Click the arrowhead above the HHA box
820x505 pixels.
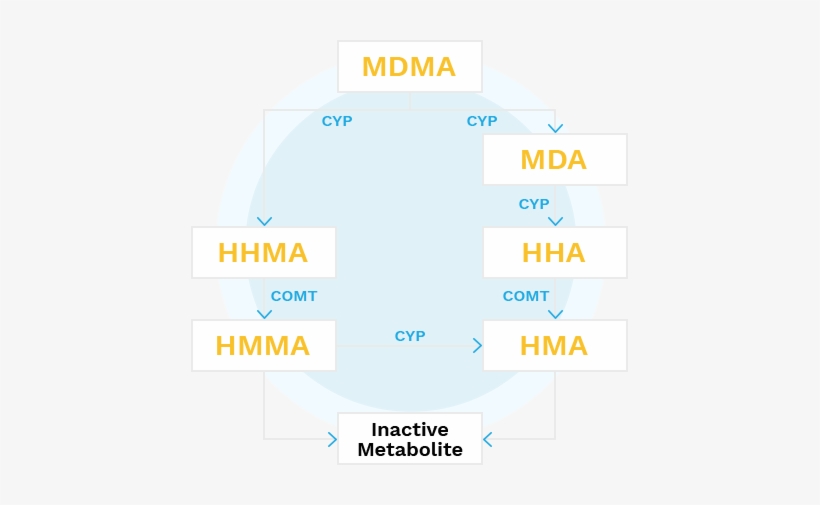coord(555,221)
